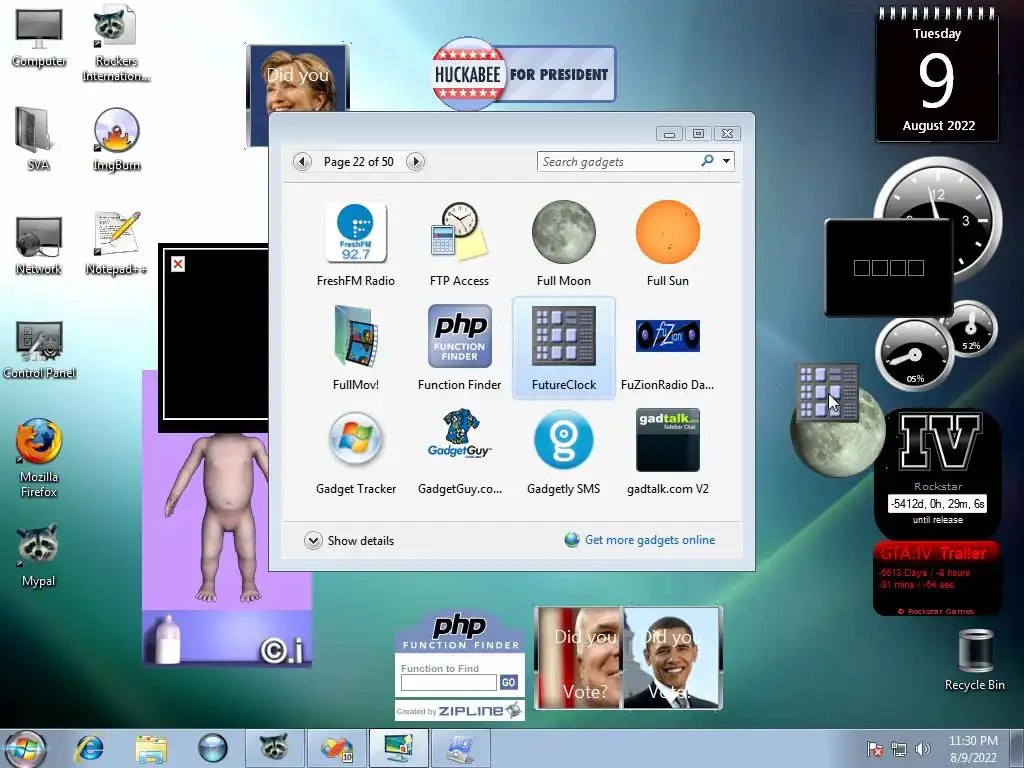The width and height of the screenshot is (1024, 768).
Task: Click the Page 22 of 50 label
Action: (359, 162)
